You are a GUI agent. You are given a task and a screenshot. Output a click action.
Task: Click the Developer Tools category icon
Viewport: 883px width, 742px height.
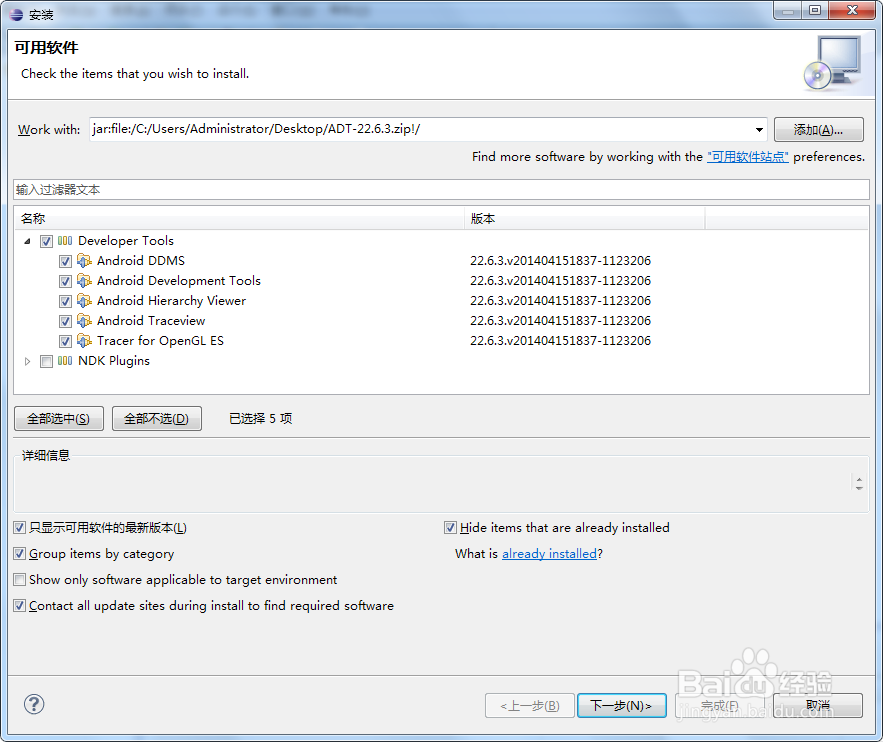click(x=65, y=241)
